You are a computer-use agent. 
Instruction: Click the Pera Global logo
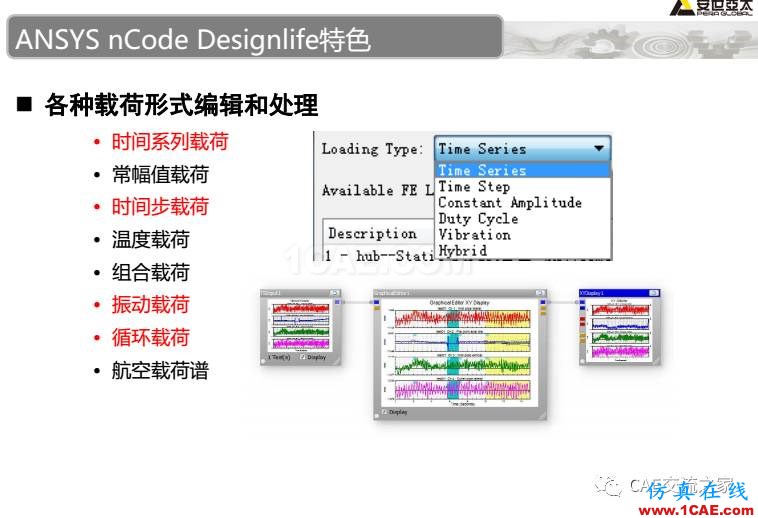tap(711, 8)
